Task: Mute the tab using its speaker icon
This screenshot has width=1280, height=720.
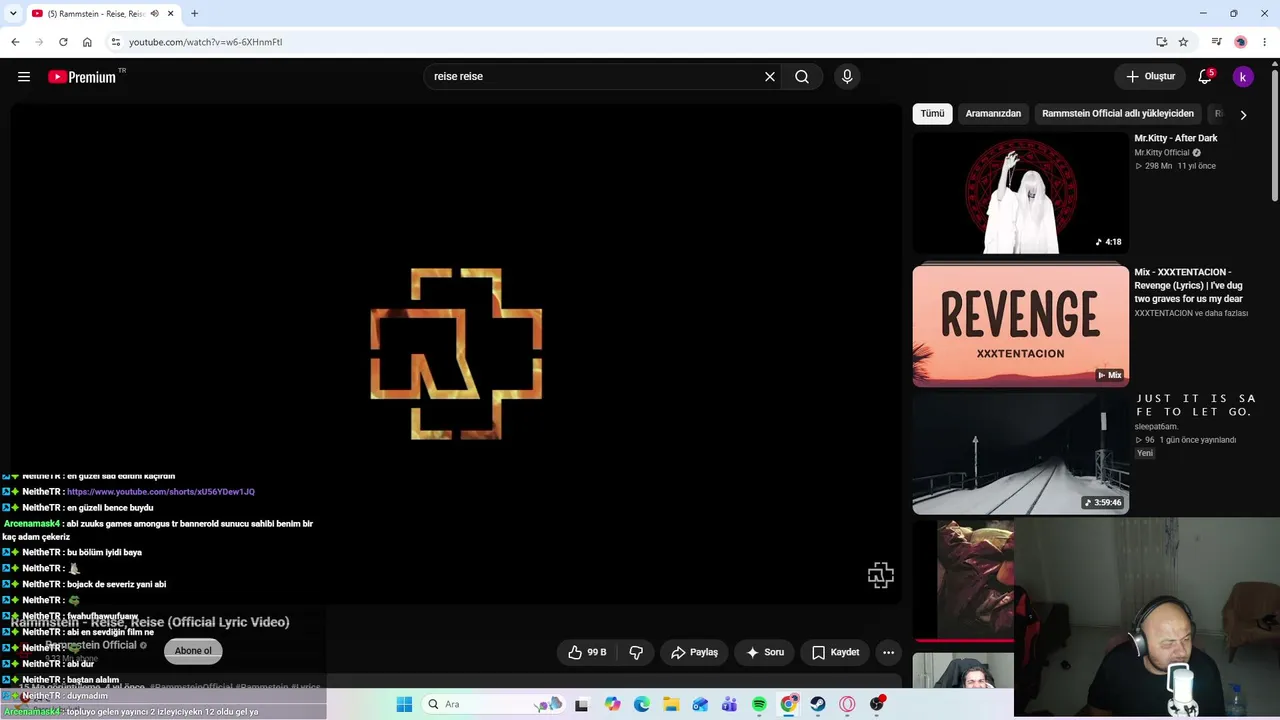Action: point(154,14)
